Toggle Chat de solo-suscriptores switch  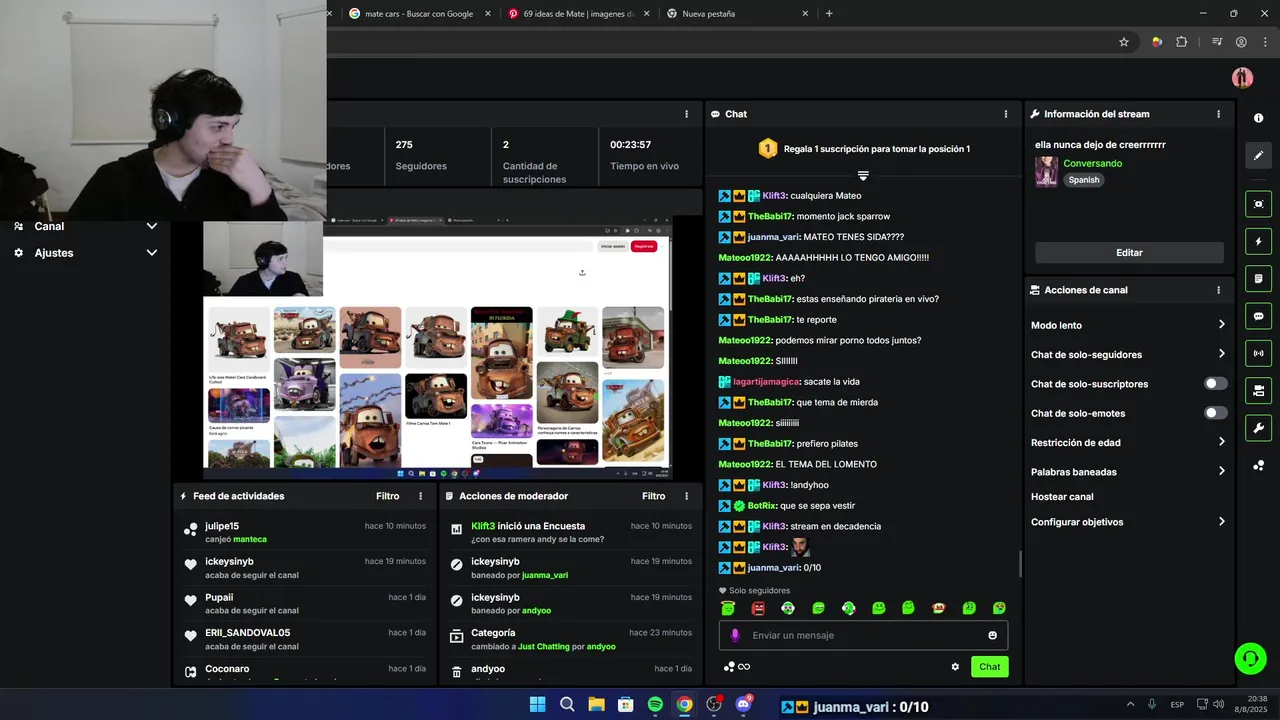point(1215,384)
